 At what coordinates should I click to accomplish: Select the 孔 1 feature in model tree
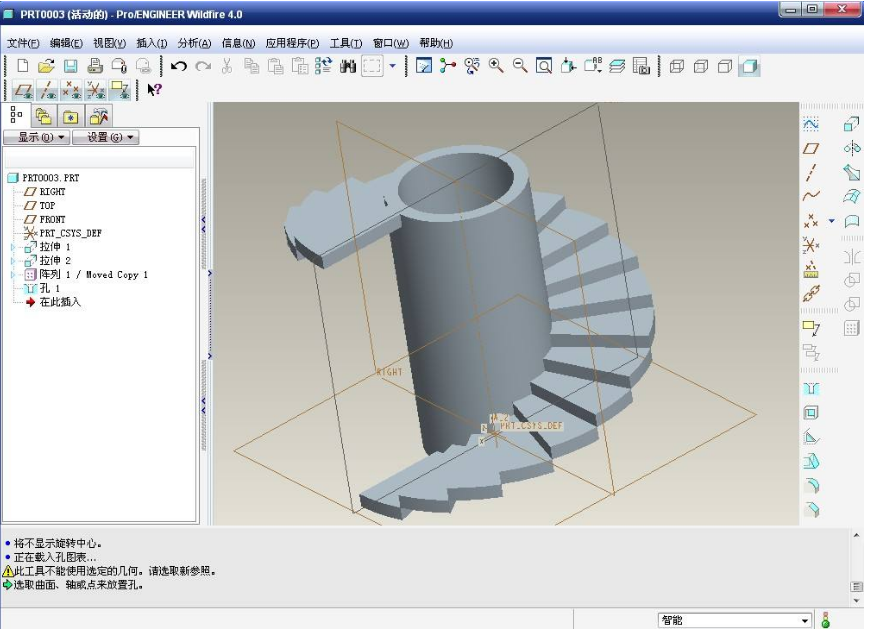49,288
